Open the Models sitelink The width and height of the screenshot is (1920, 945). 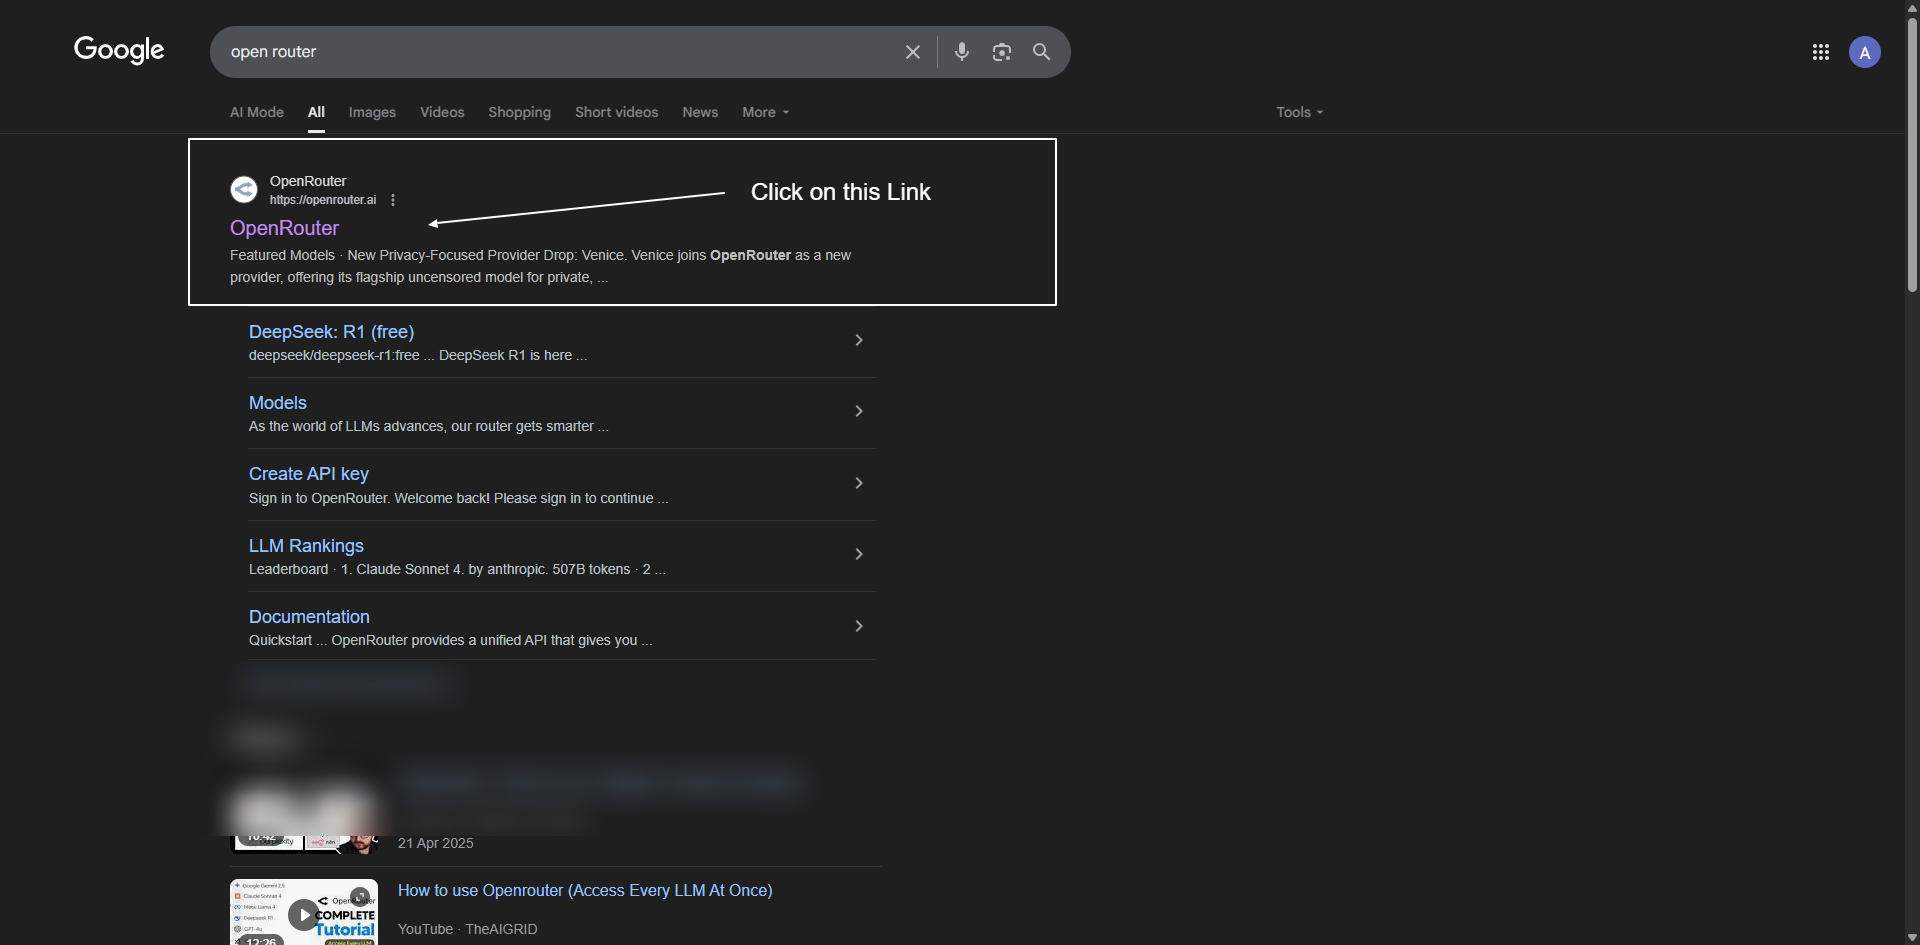[278, 403]
